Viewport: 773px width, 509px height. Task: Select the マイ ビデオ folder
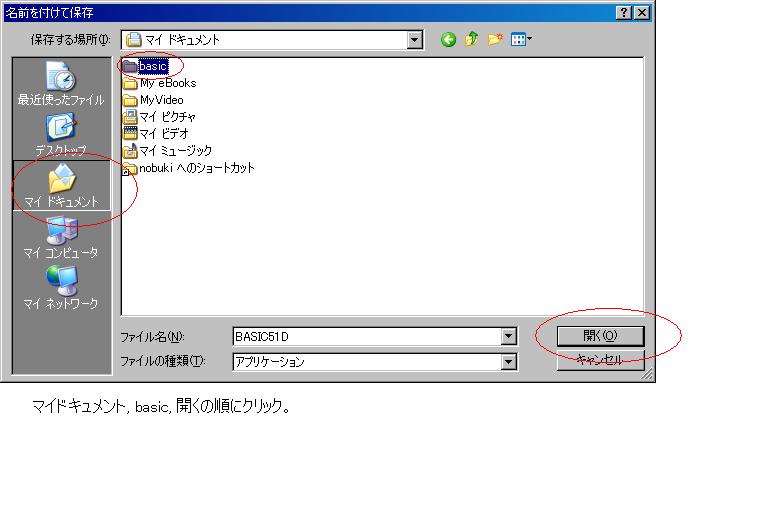[156, 134]
